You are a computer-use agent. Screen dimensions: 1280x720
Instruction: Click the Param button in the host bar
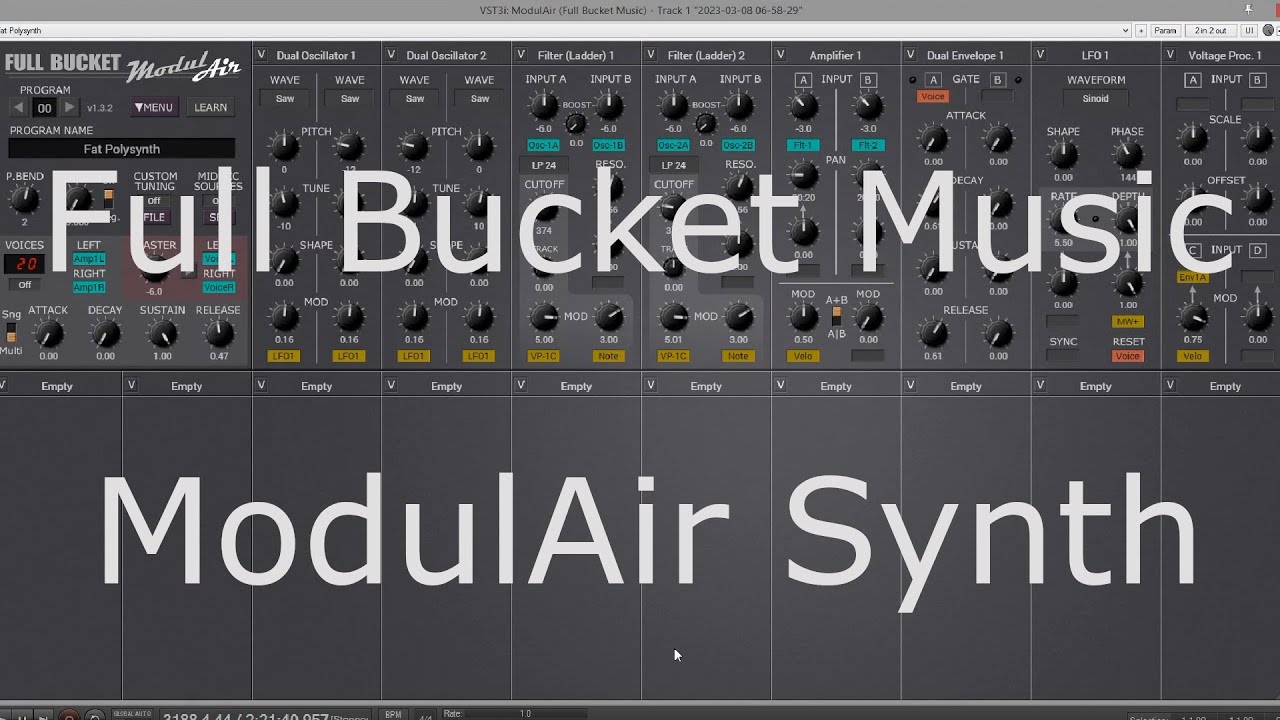[x=1166, y=31]
